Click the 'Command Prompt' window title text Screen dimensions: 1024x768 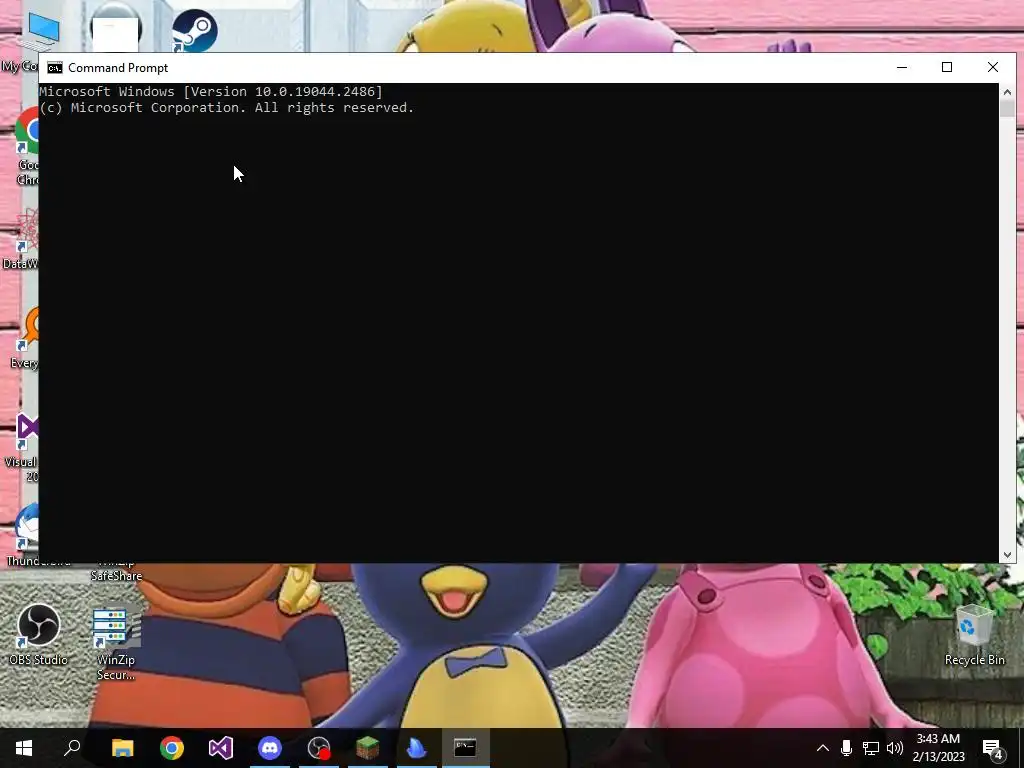[x=118, y=68]
